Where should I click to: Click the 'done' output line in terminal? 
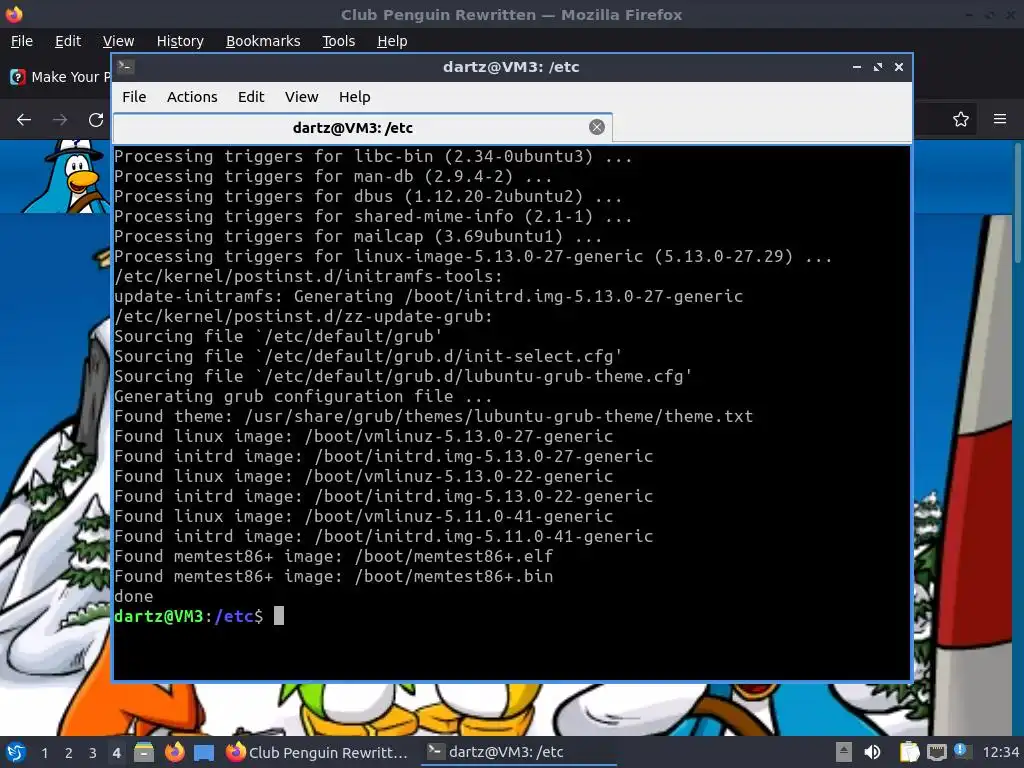pos(133,596)
